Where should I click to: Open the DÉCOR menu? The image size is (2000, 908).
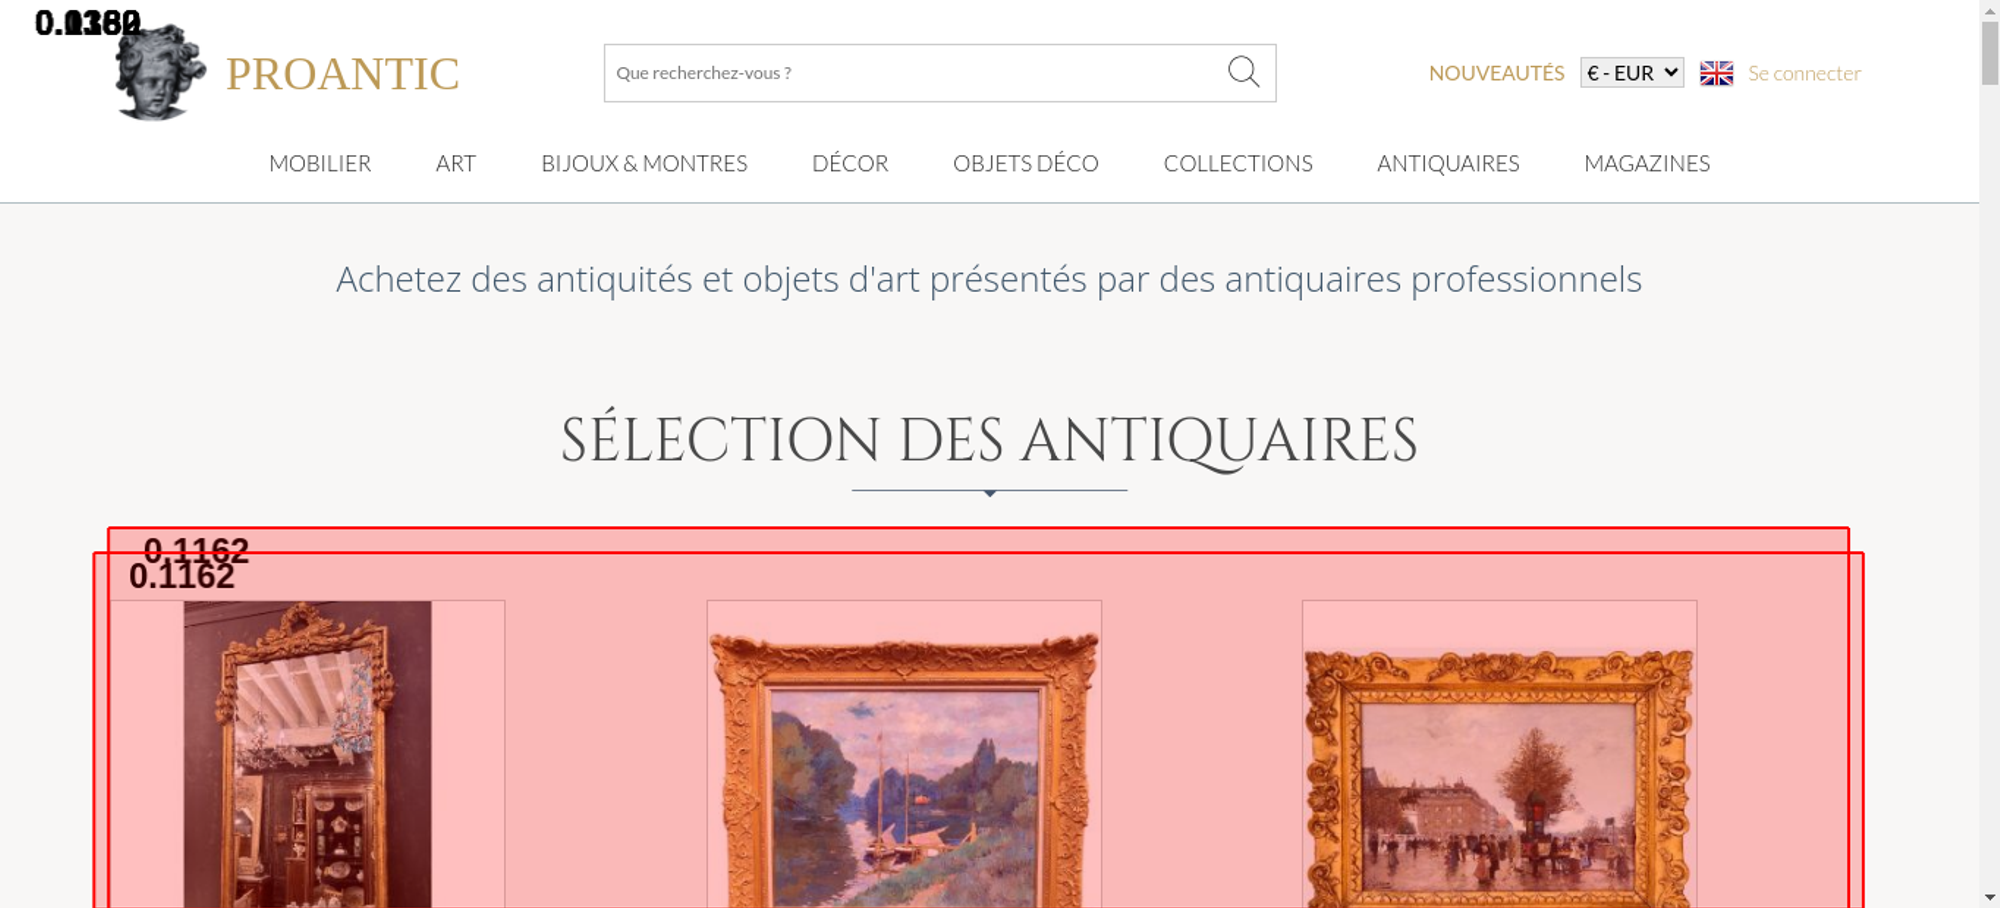point(850,163)
